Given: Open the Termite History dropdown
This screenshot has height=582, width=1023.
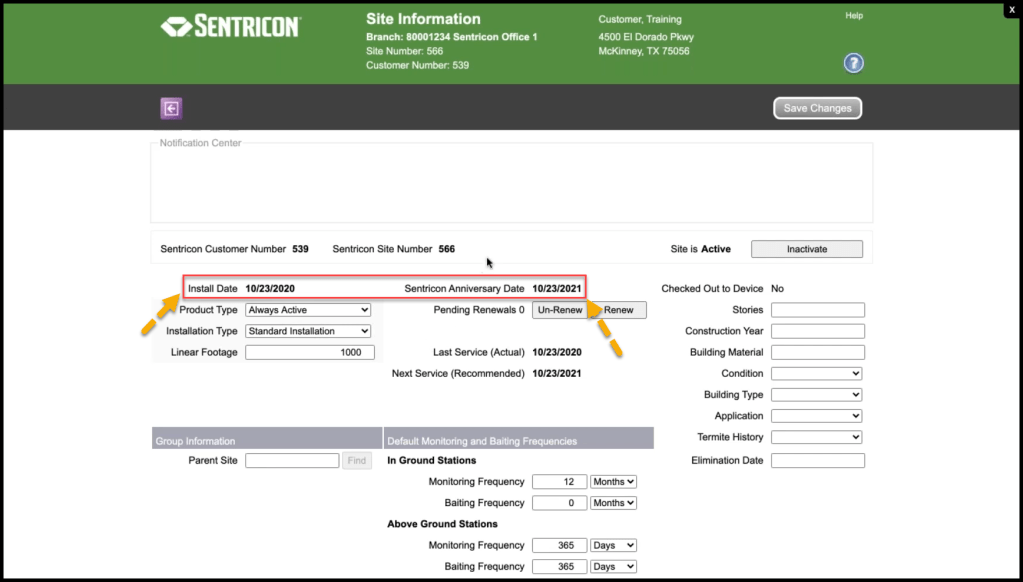Looking at the screenshot, I should point(817,437).
